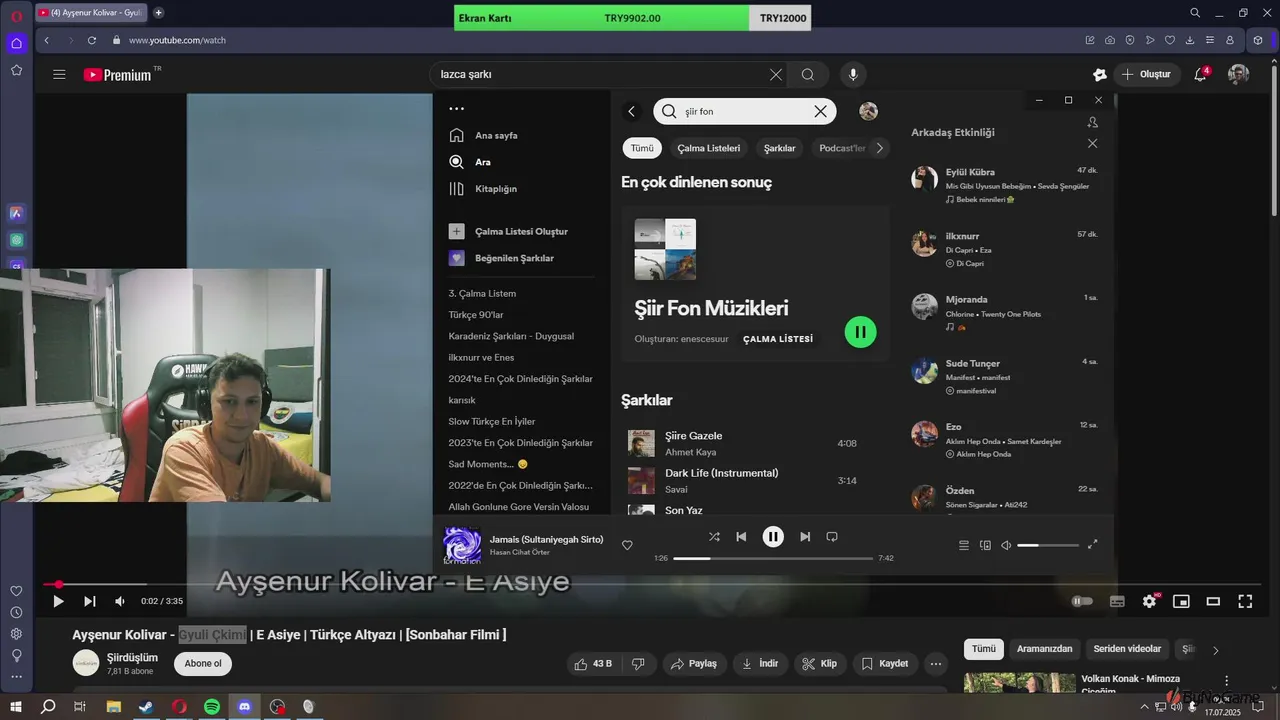Expand more Spotify filter chips with arrow
The image size is (1280, 720).
tap(879, 148)
